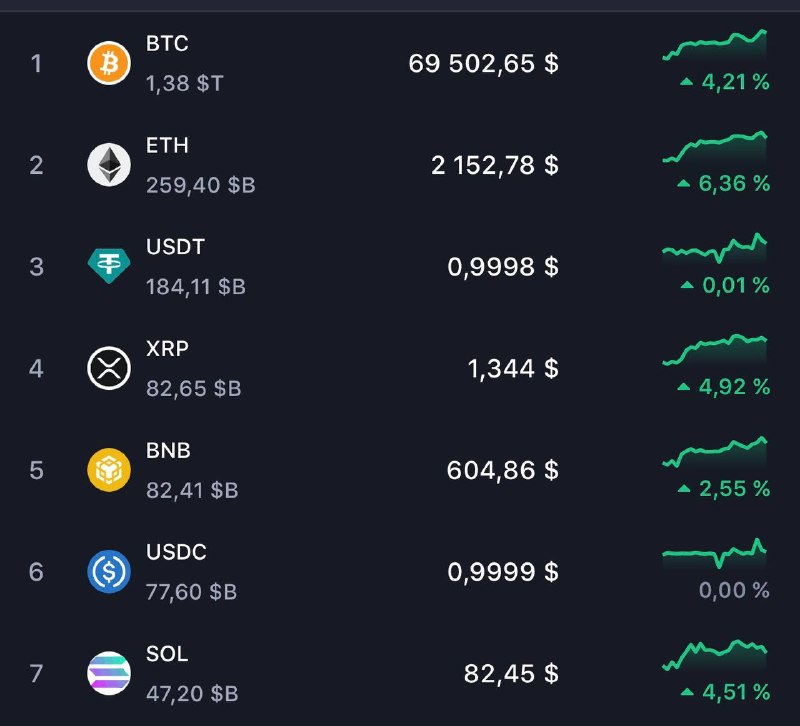View the SOL sparkline mini chart

(x=714, y=655)
